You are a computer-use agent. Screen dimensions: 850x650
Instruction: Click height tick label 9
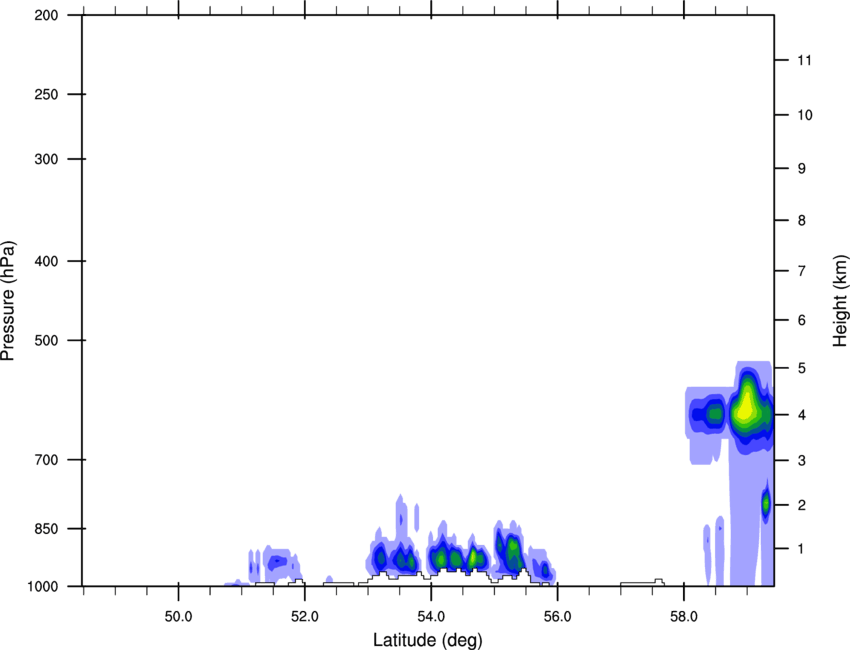point(801,169)
